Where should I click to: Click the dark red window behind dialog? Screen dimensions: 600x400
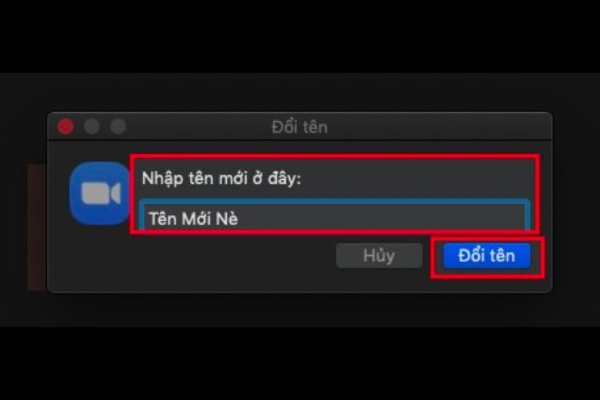38,227
